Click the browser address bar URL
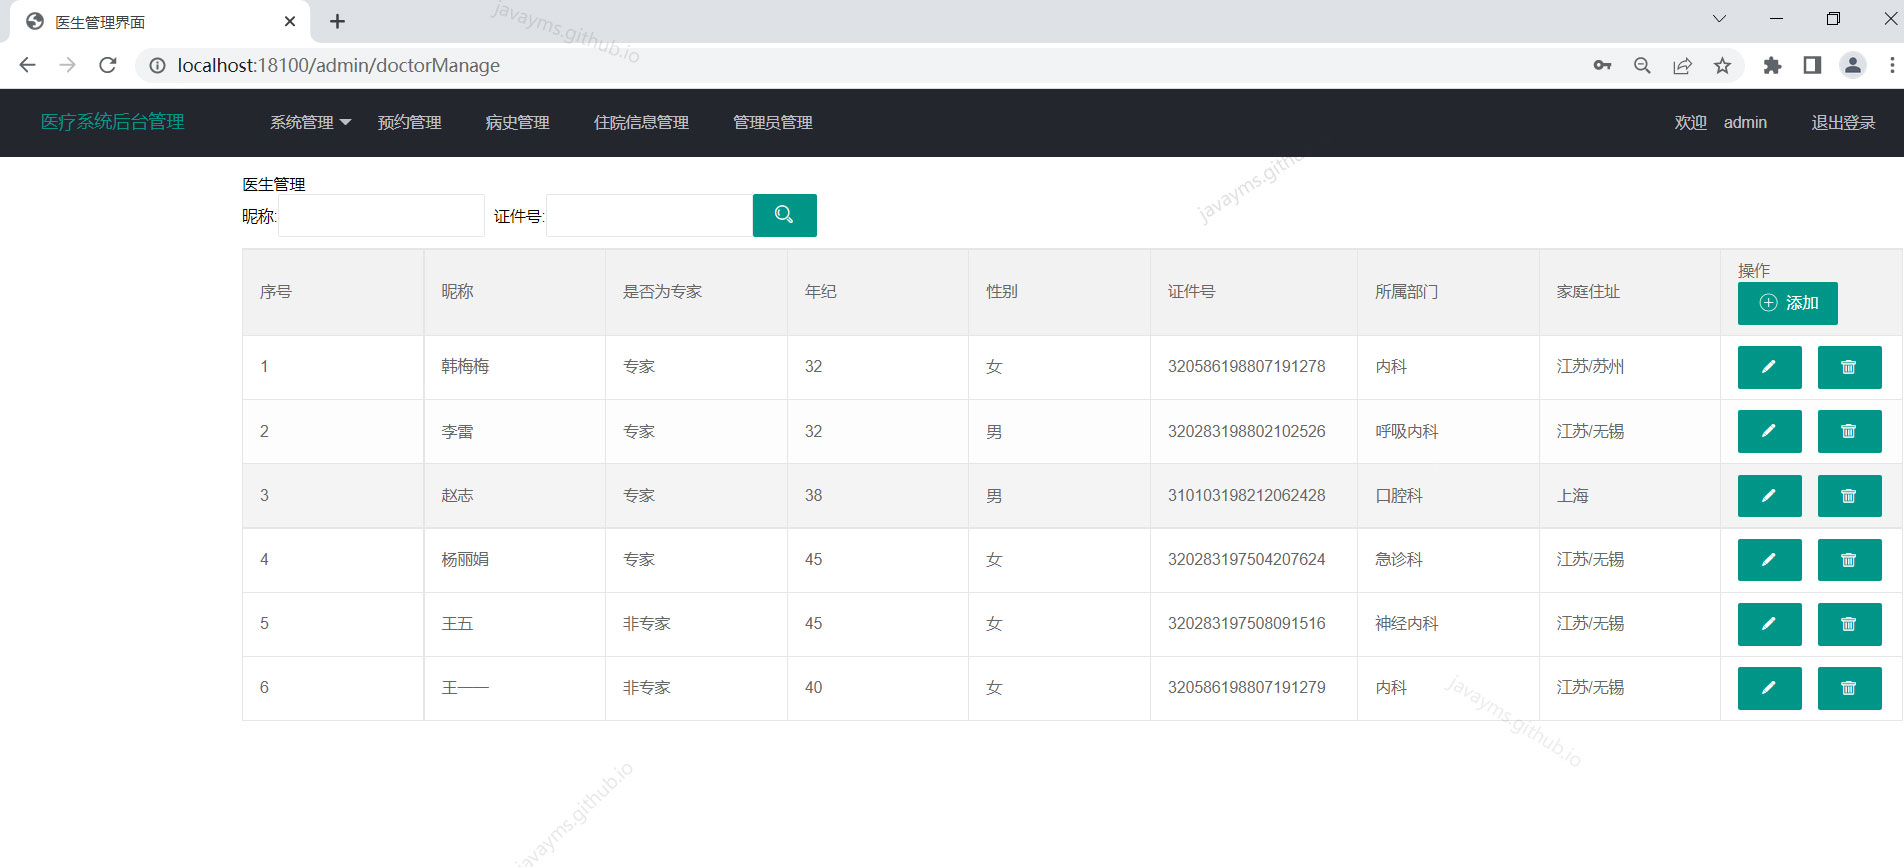 339,65
